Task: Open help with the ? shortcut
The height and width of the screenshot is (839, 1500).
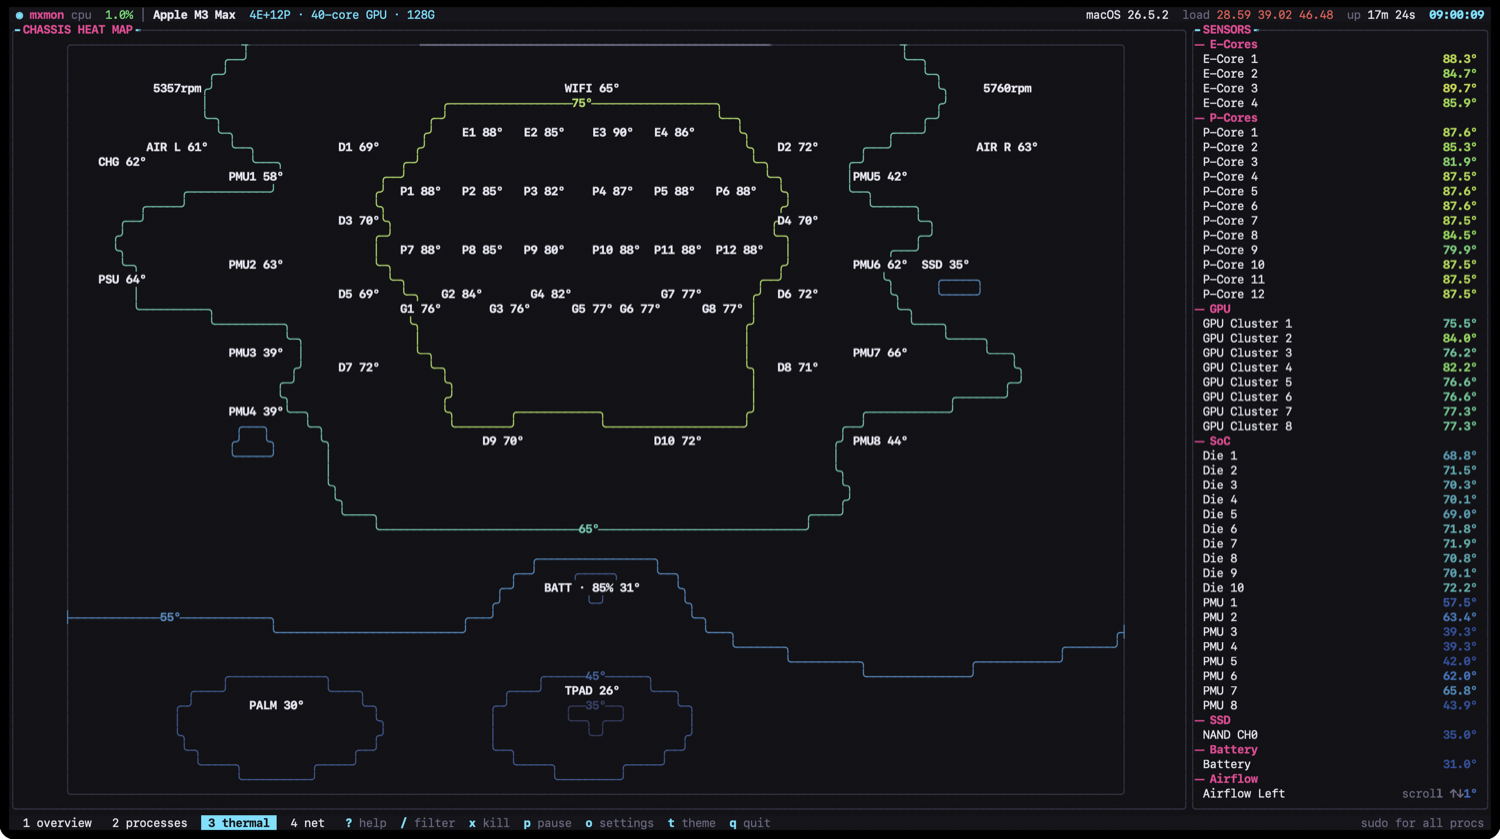Action: point(365,823)
